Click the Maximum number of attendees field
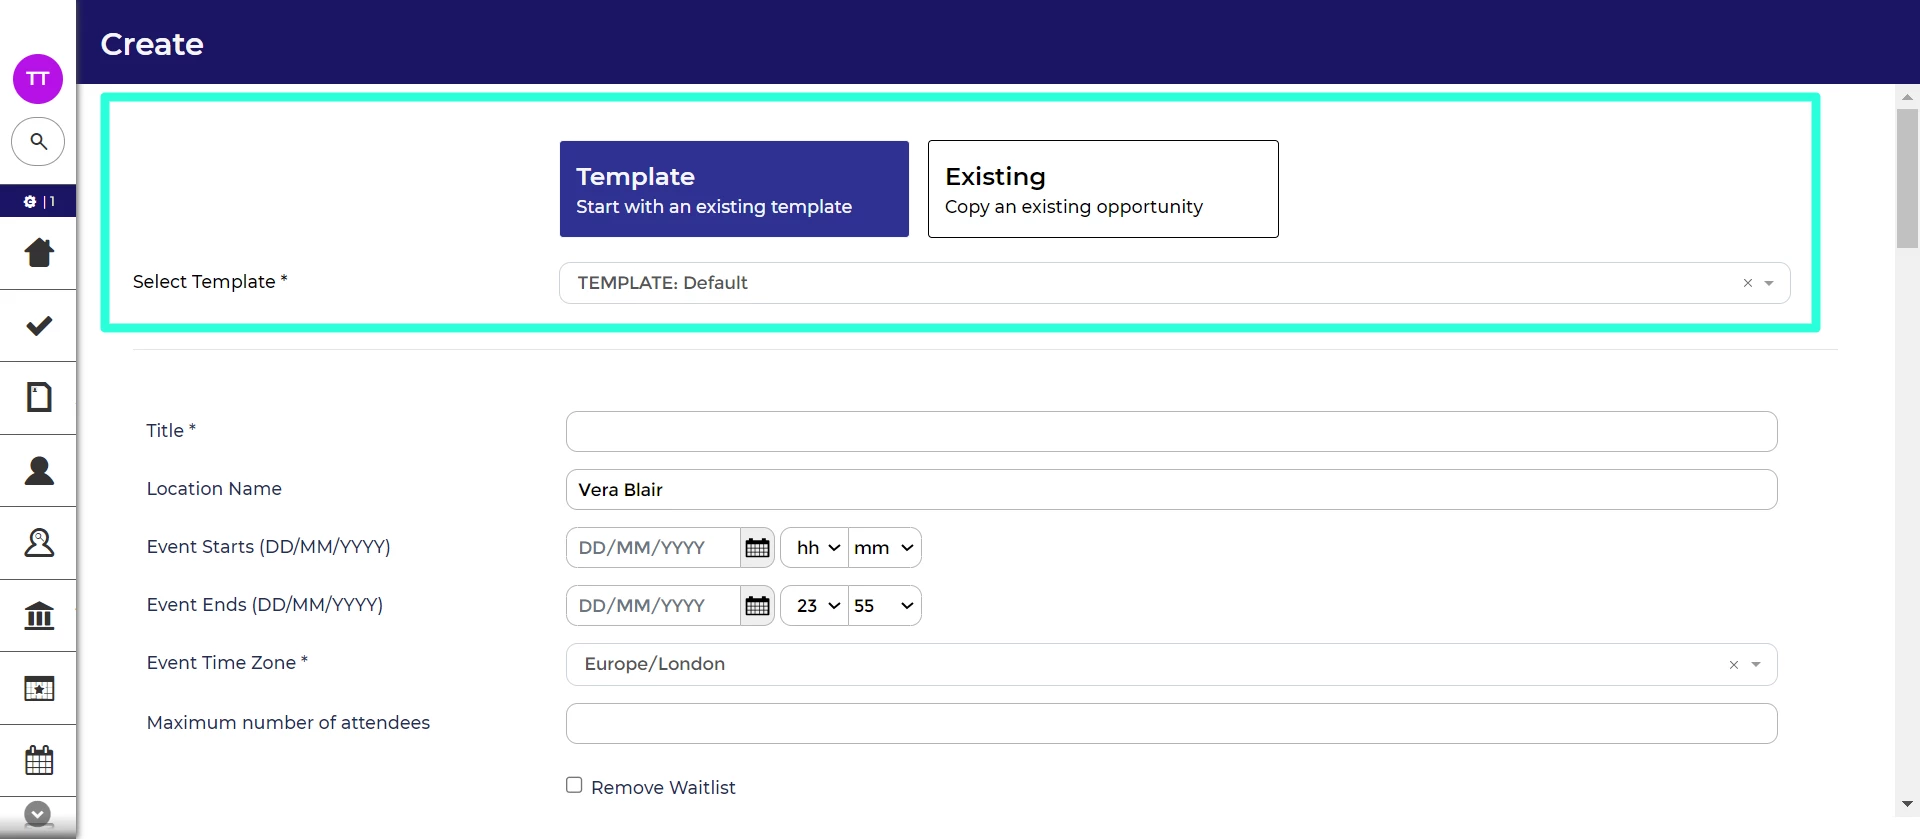Viewport: 1920px width, 839px height. pyautogui.click(x=1171, y=724)
